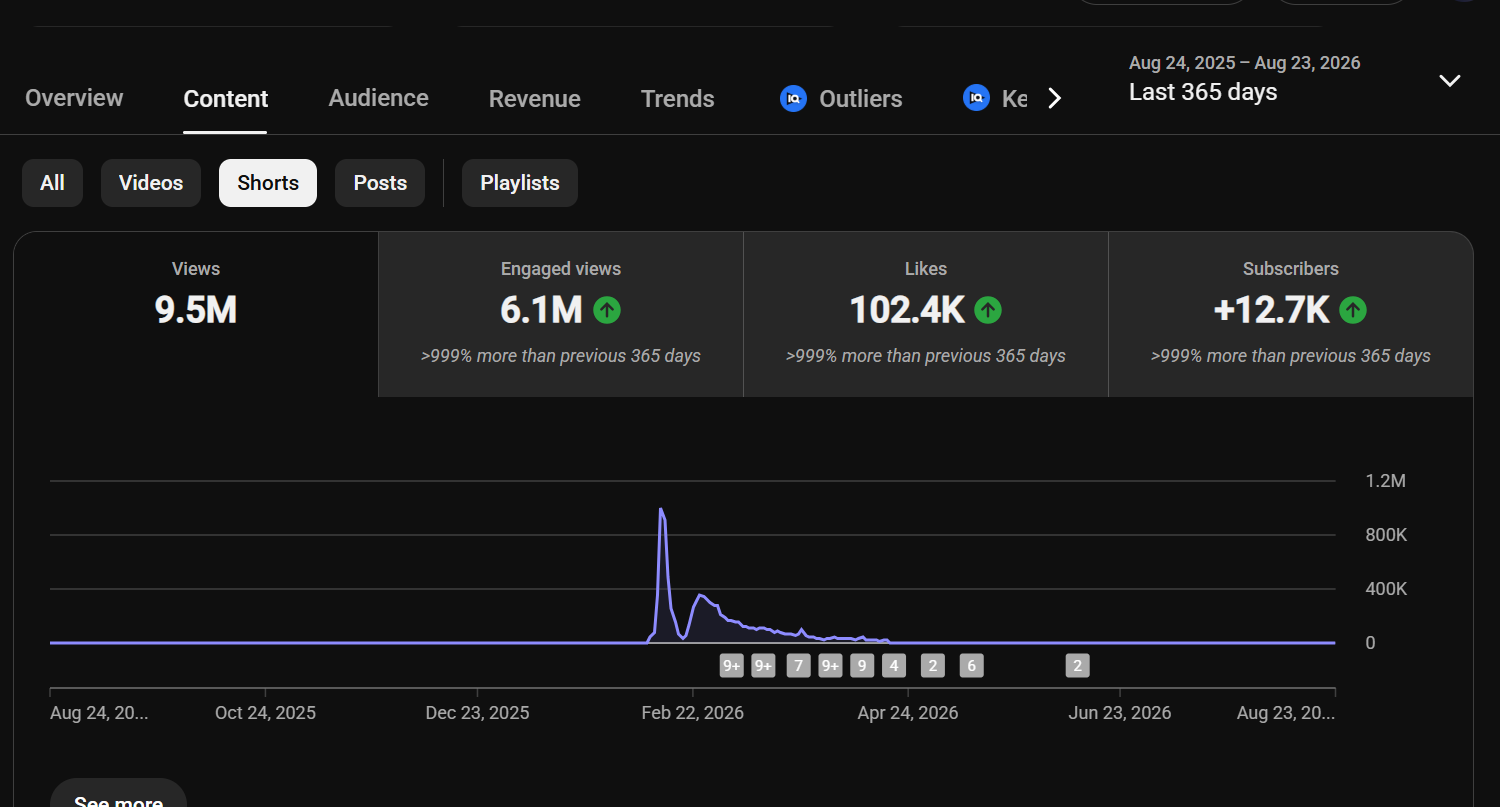Click the green up arrow beside Likes 102.4K
The width and height of the screenshot is (1500, 807).
pos(988,310)
